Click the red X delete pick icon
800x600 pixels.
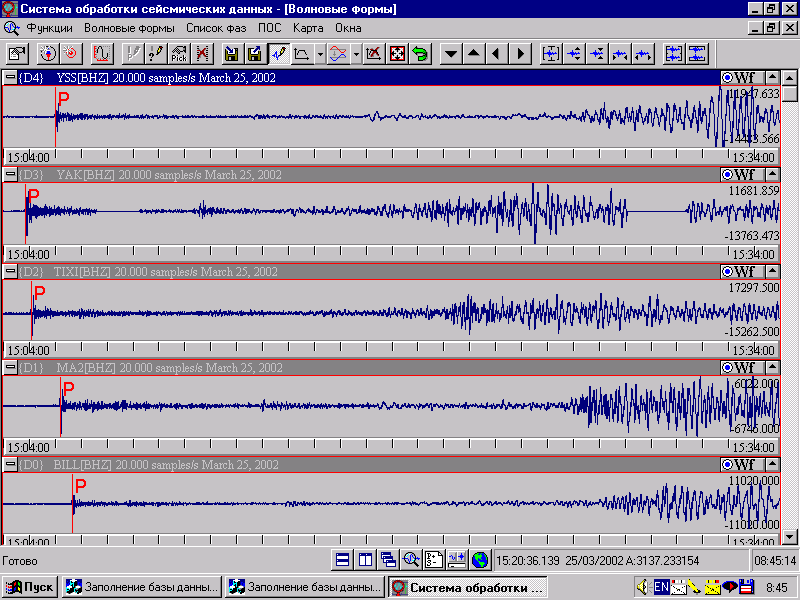203,53
